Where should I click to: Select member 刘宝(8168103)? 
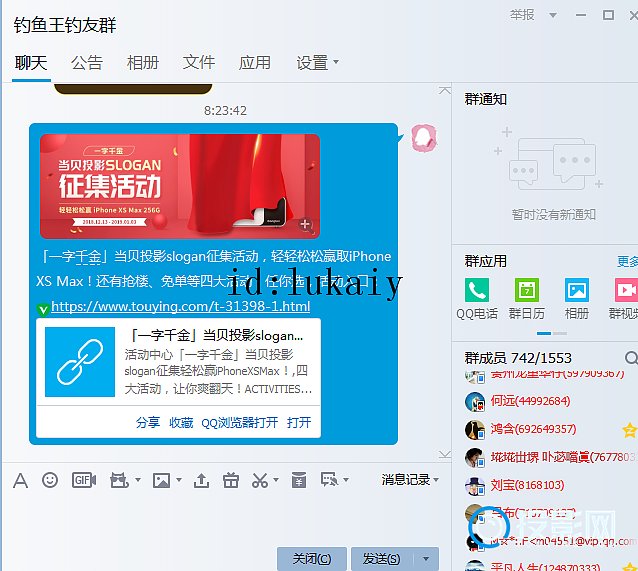(x=527, y=485)
